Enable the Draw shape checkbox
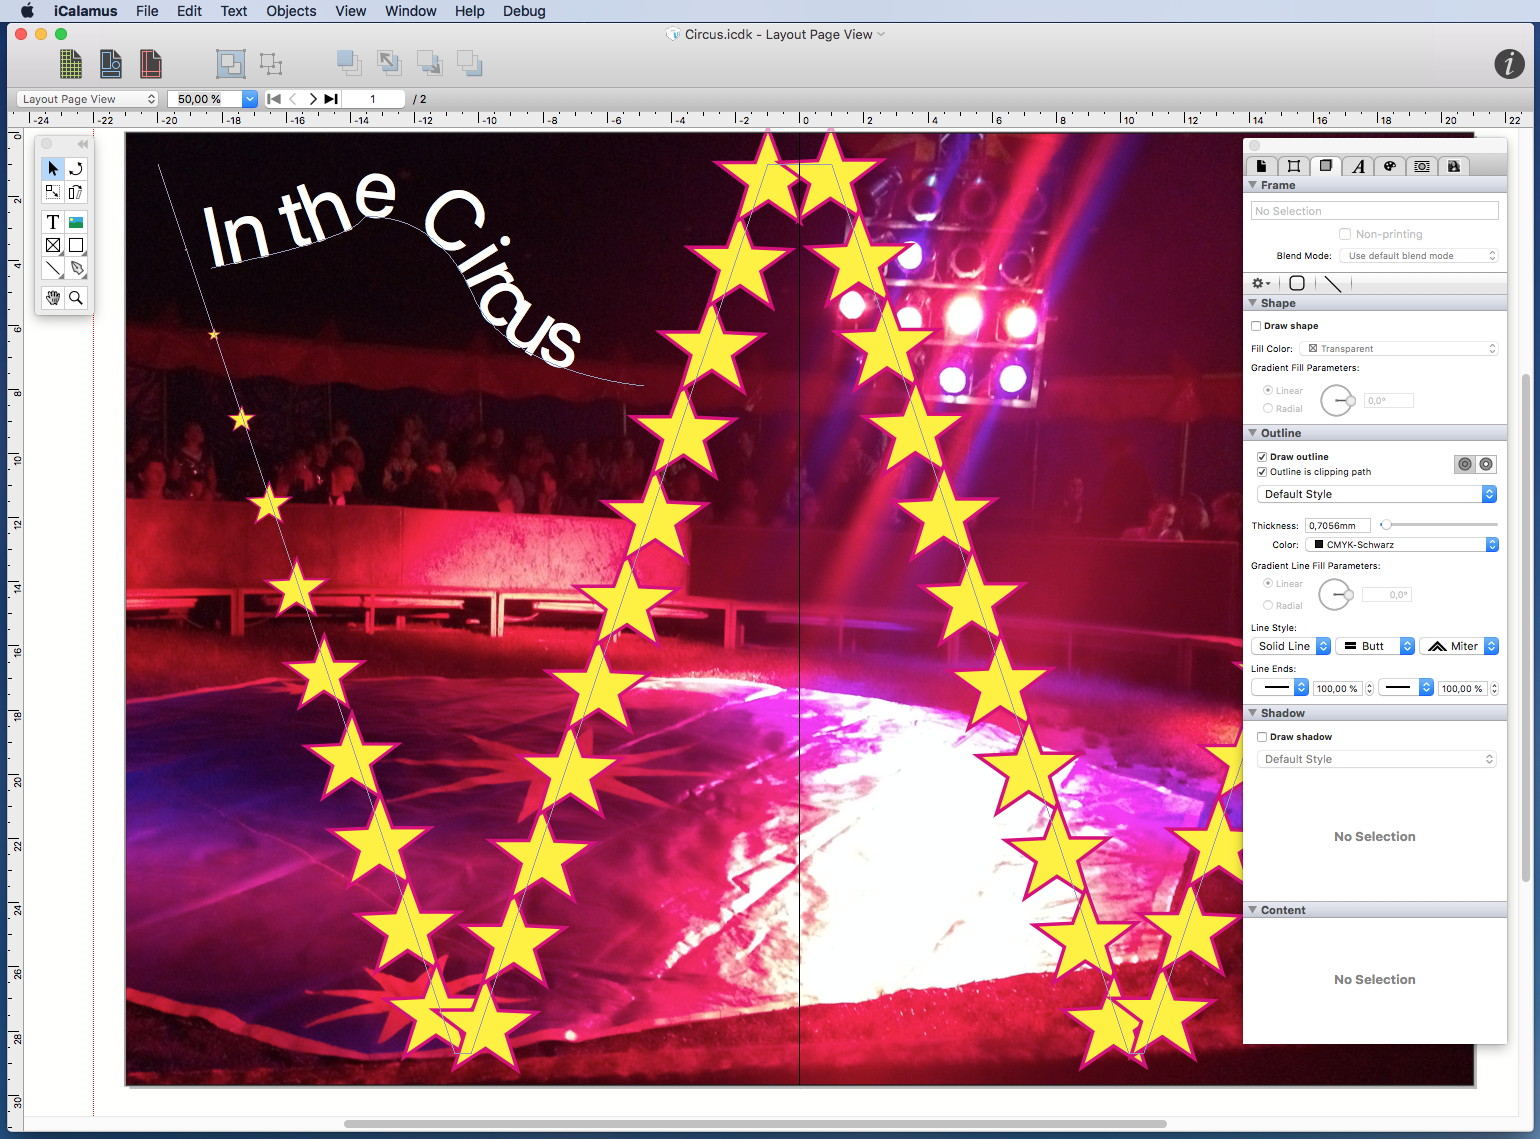 1256,326
